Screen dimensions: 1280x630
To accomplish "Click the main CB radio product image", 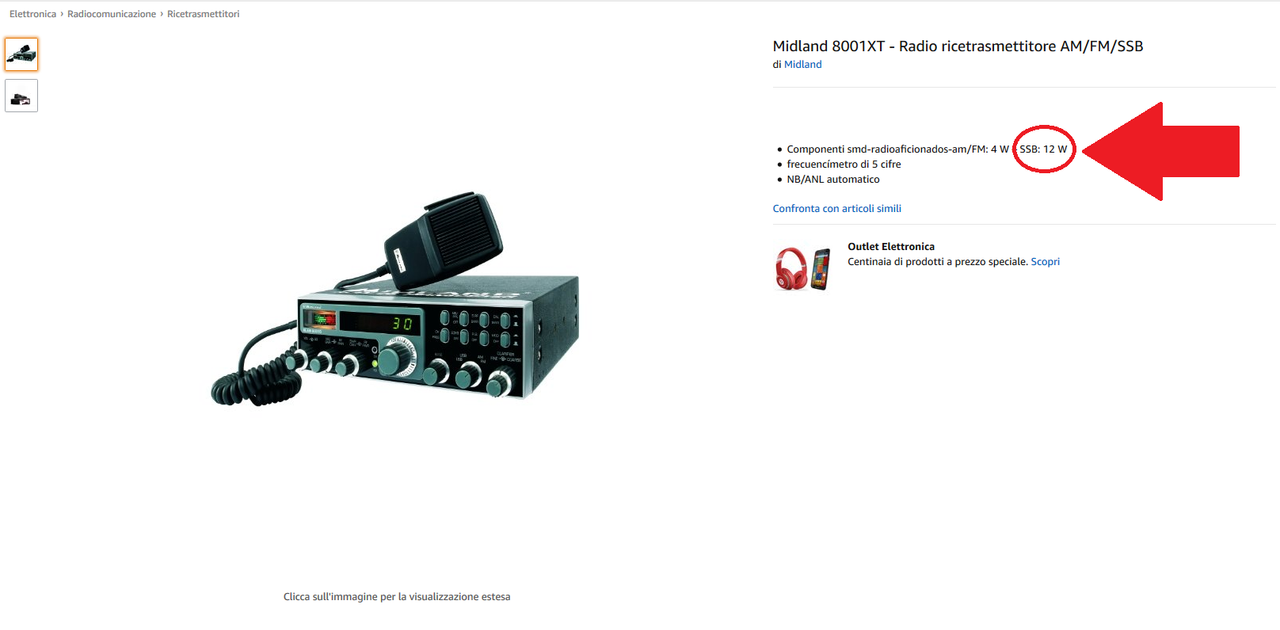I will 395,300.
